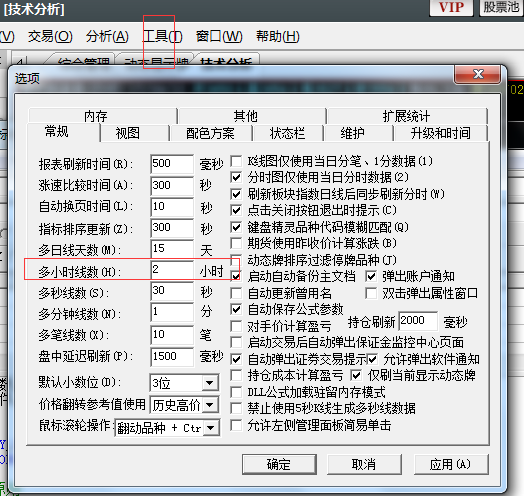Enable 启动交易后自动弹出保证金监控中心页面 checkbox
Image resolution: width=524 pixels, height=496 pixels.
(x=236, y=342)
